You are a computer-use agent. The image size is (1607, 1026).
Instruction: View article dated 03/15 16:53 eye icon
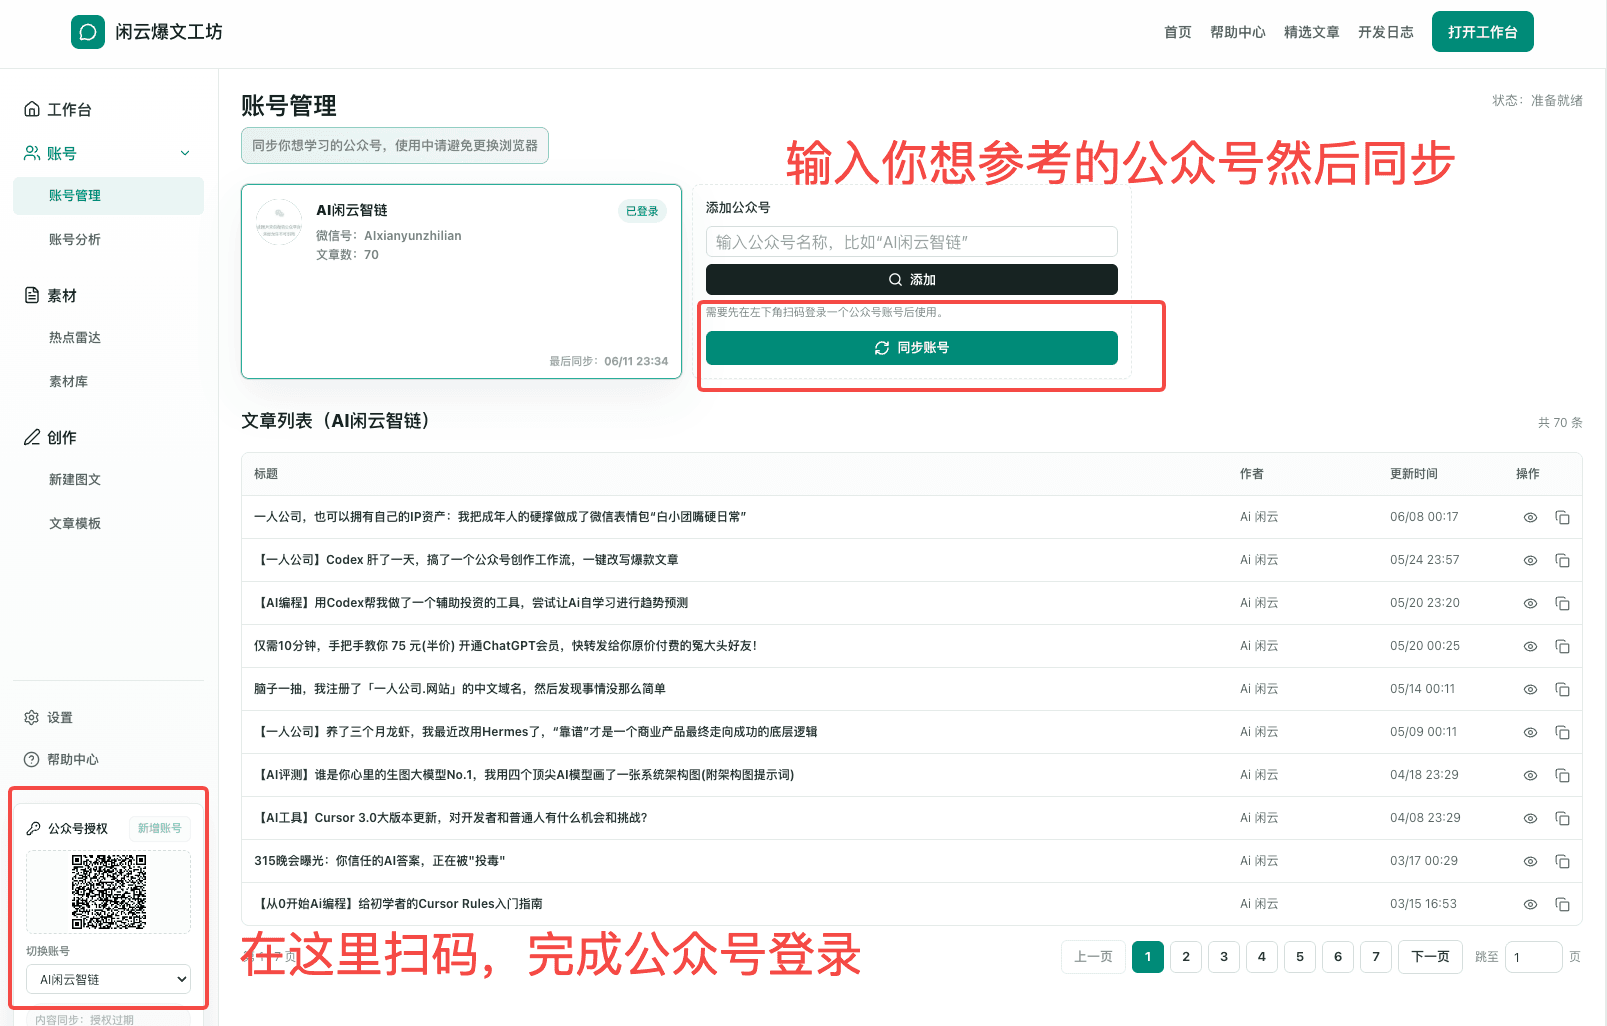pos(1530,905)
